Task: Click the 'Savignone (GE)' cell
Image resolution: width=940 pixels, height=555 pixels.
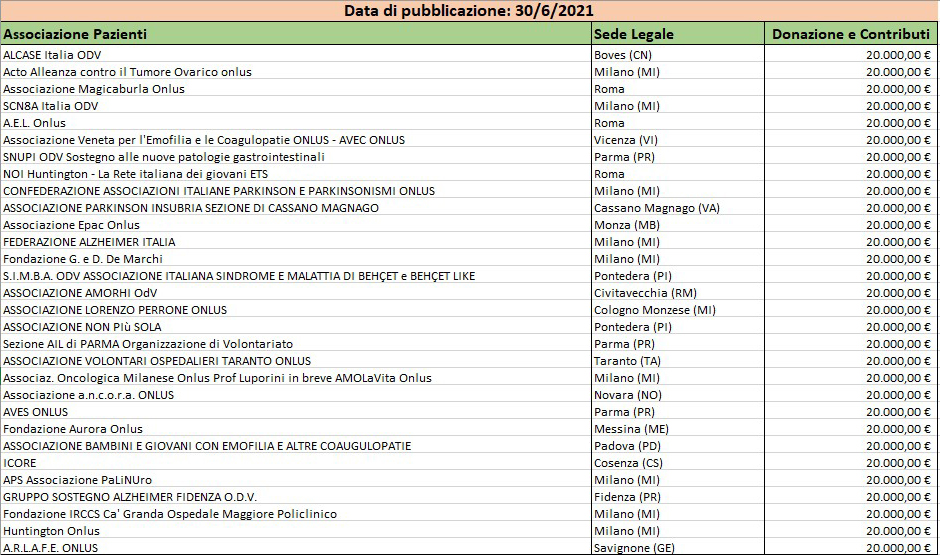Action: (x=678, y=547)
